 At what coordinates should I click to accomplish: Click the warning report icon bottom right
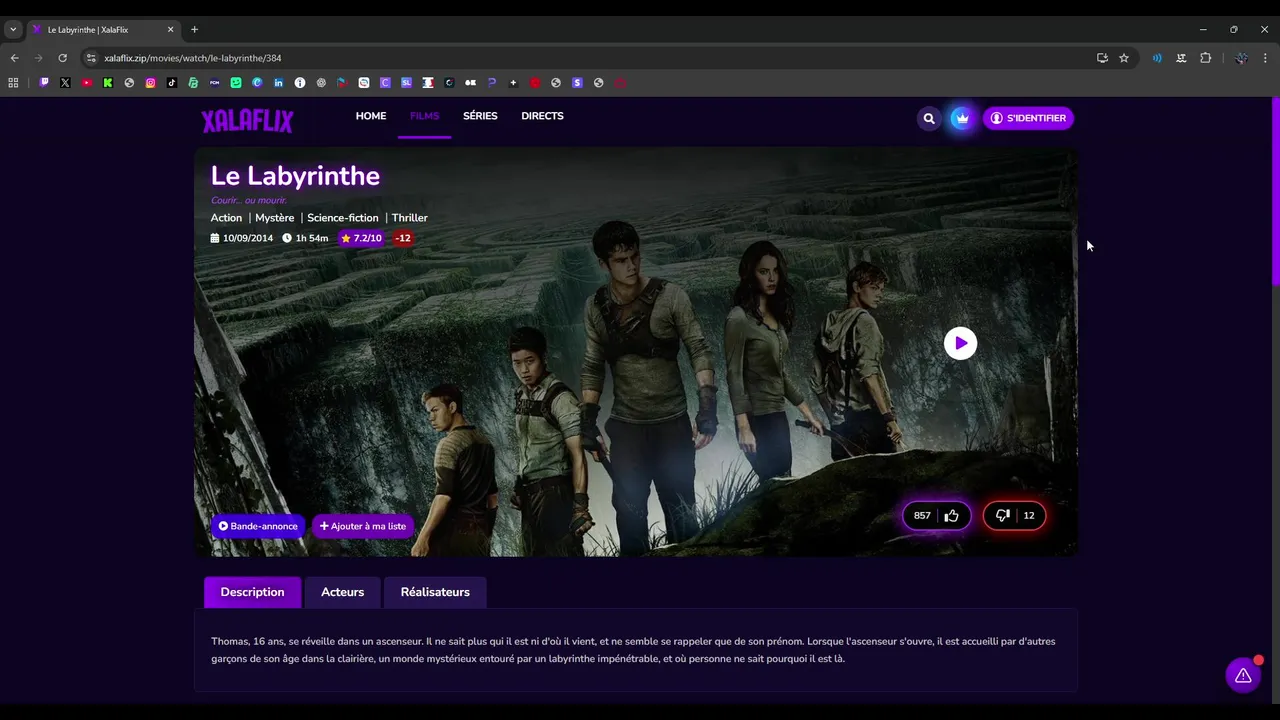pyautogui.click(x=1243, y=675)
